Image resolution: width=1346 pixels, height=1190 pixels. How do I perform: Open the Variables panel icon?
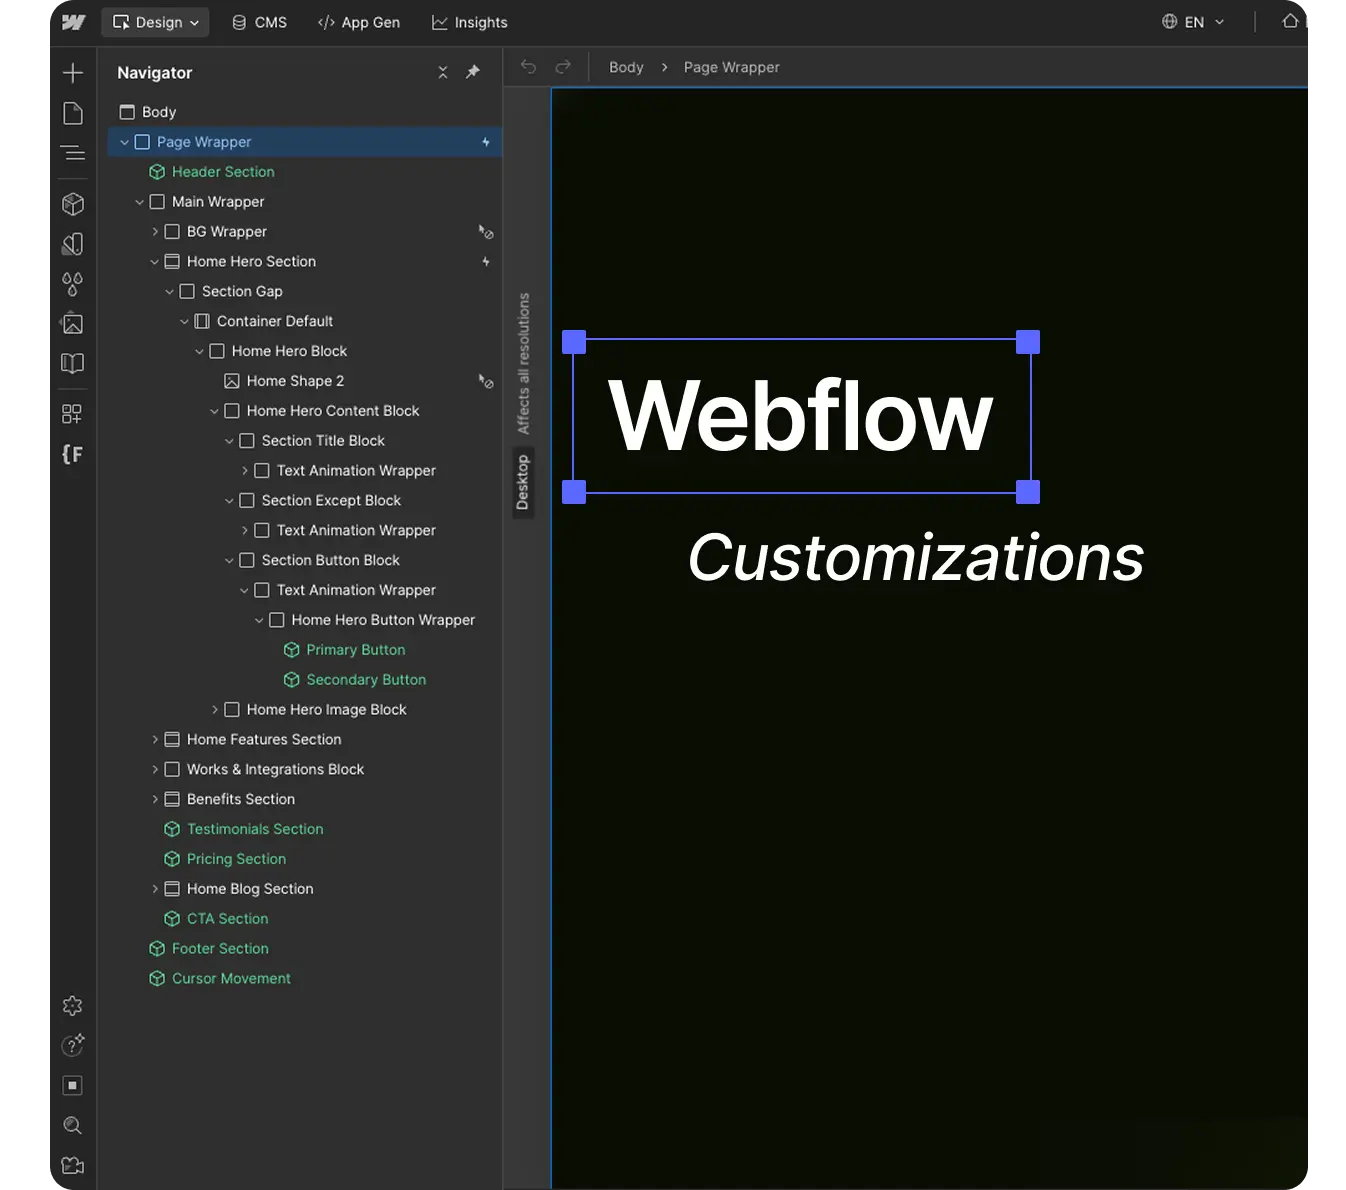(73, 244)
